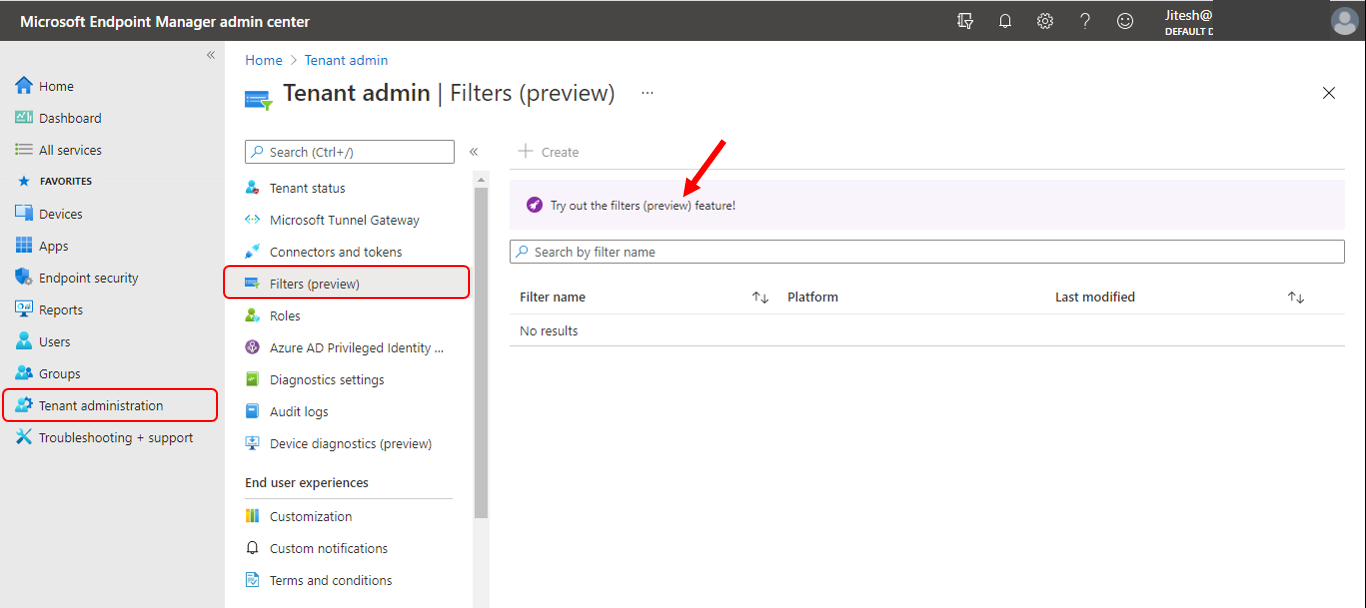Click the No results row text
1366x608 pixels.
549,331
